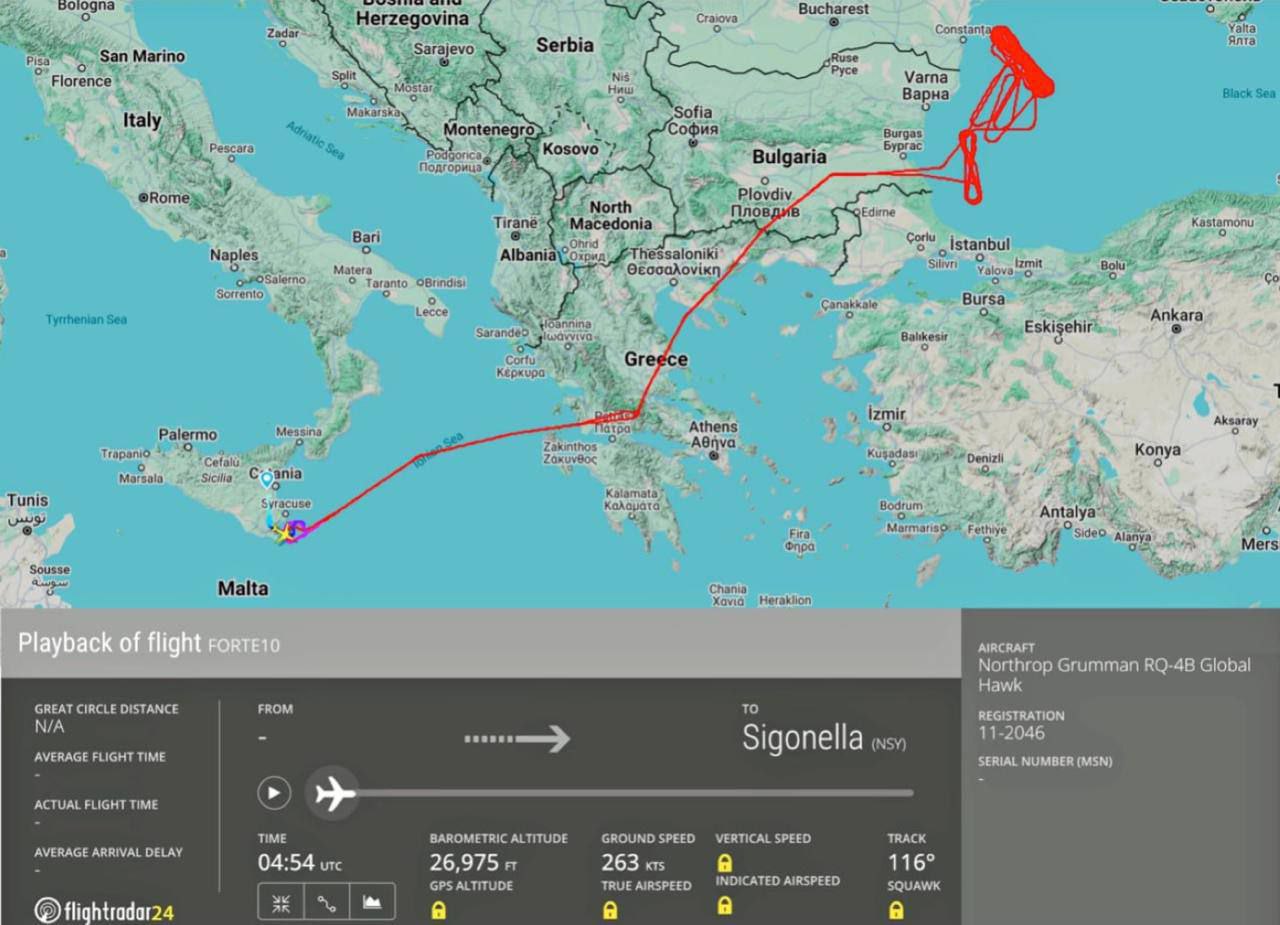
Task: Click the barometric altitude value 26,975 FT
Action: [x=474, y=862]
